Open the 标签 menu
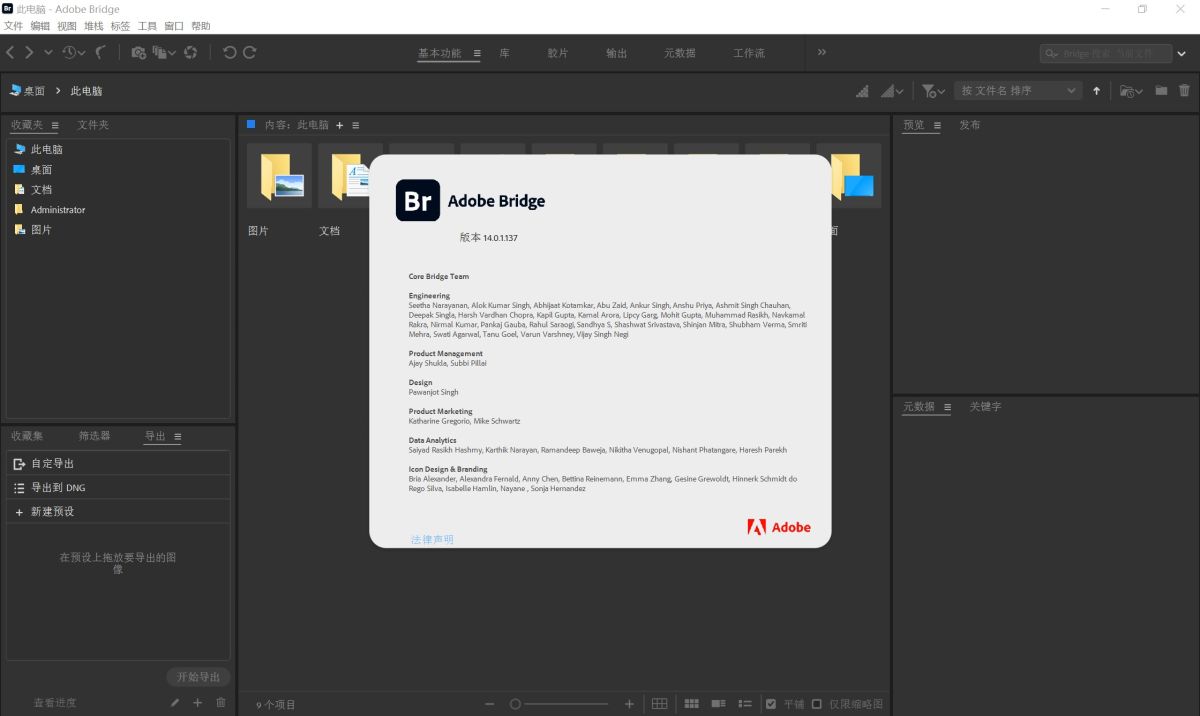1200x716 pixels. tap(120, 26)
